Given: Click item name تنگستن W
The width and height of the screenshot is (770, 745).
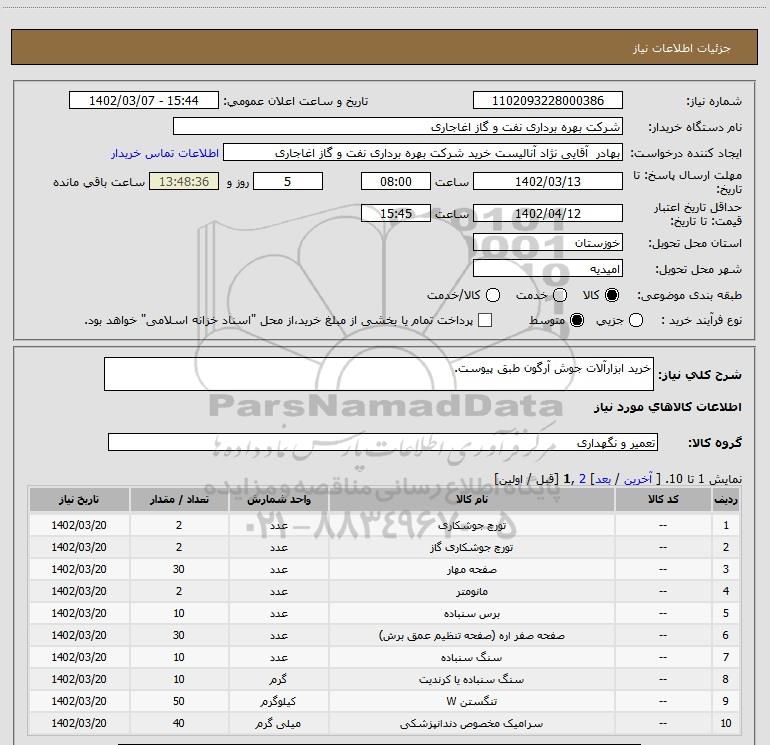Looking at the screenshot, I should (x=471, y=701).
